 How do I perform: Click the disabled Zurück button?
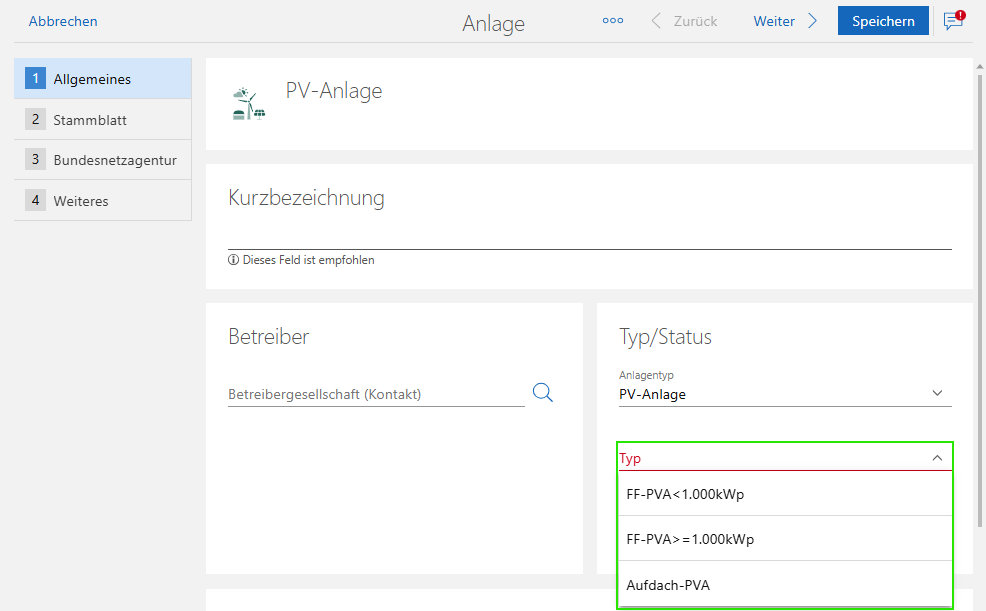pos(684,21)
